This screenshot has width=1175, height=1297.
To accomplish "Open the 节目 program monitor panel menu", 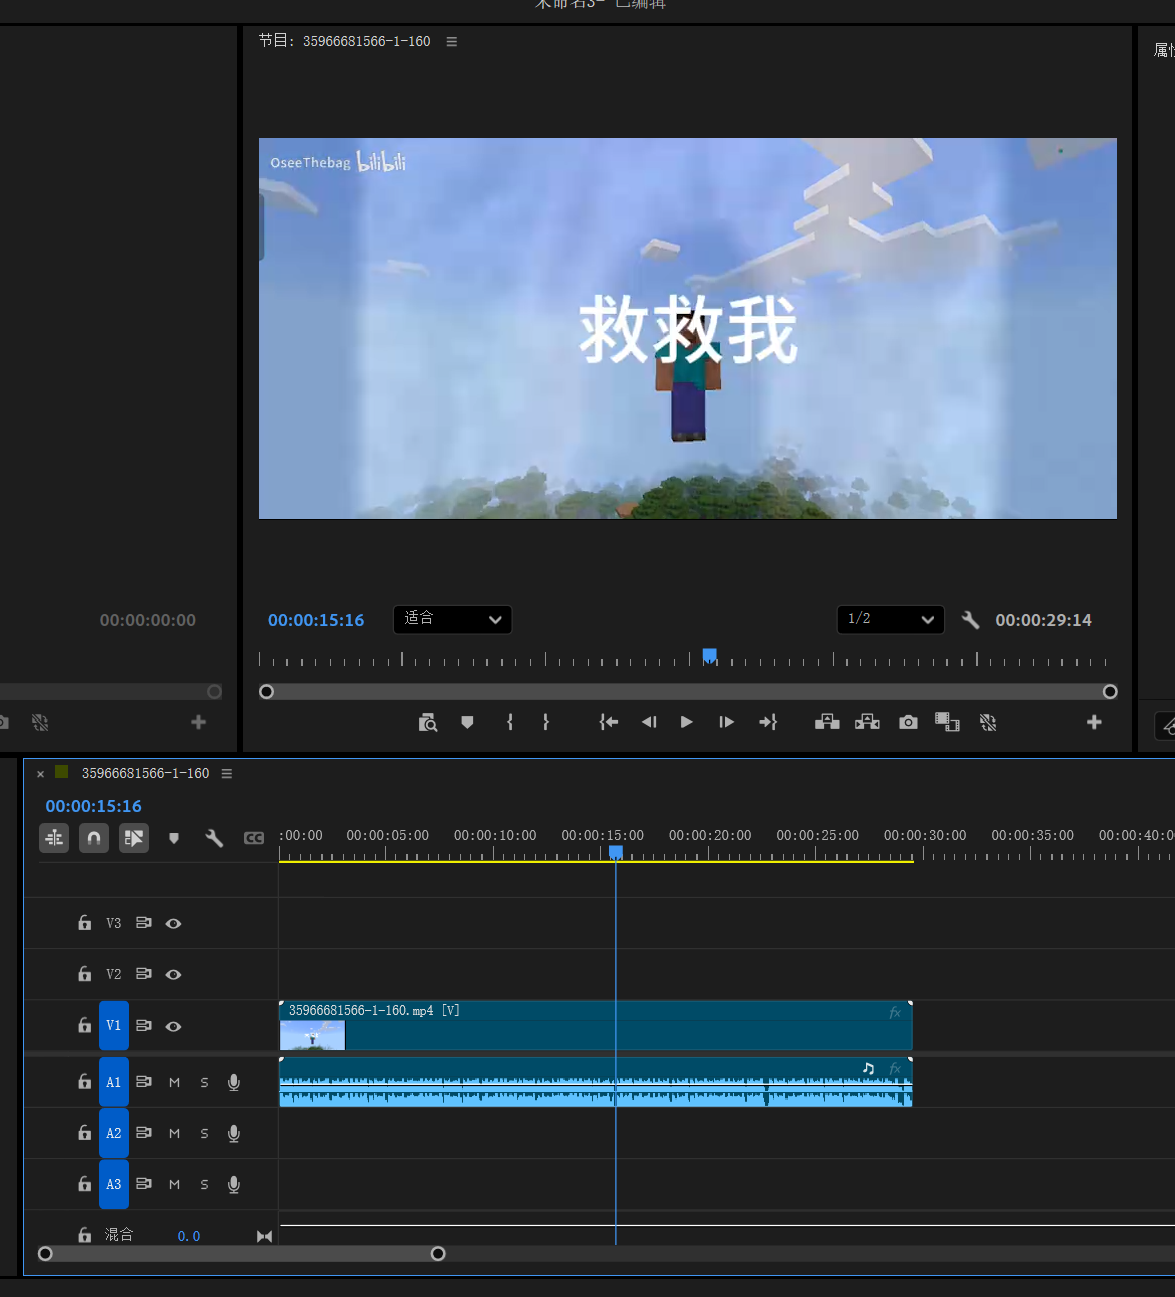I will tap(451, 41).
